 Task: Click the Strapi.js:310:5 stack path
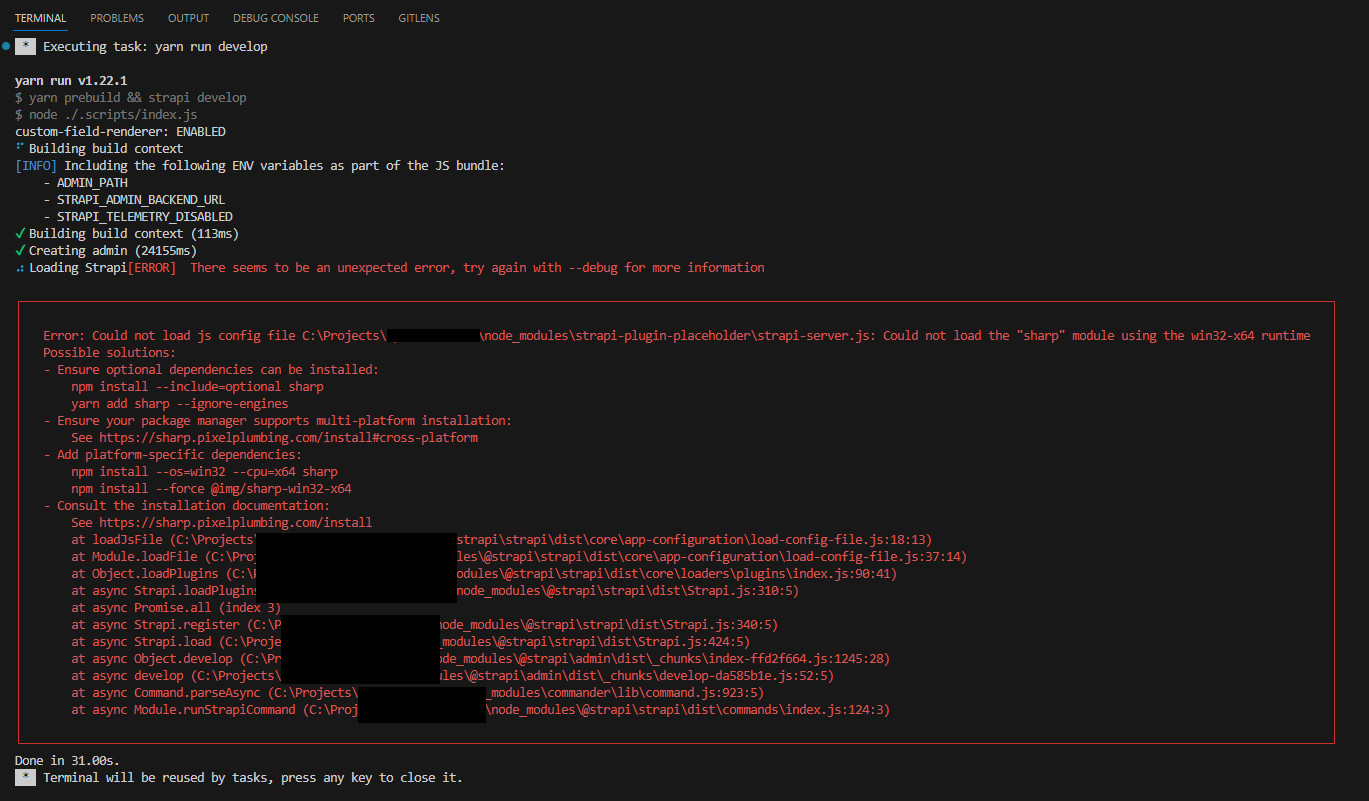tap(627, 590)
